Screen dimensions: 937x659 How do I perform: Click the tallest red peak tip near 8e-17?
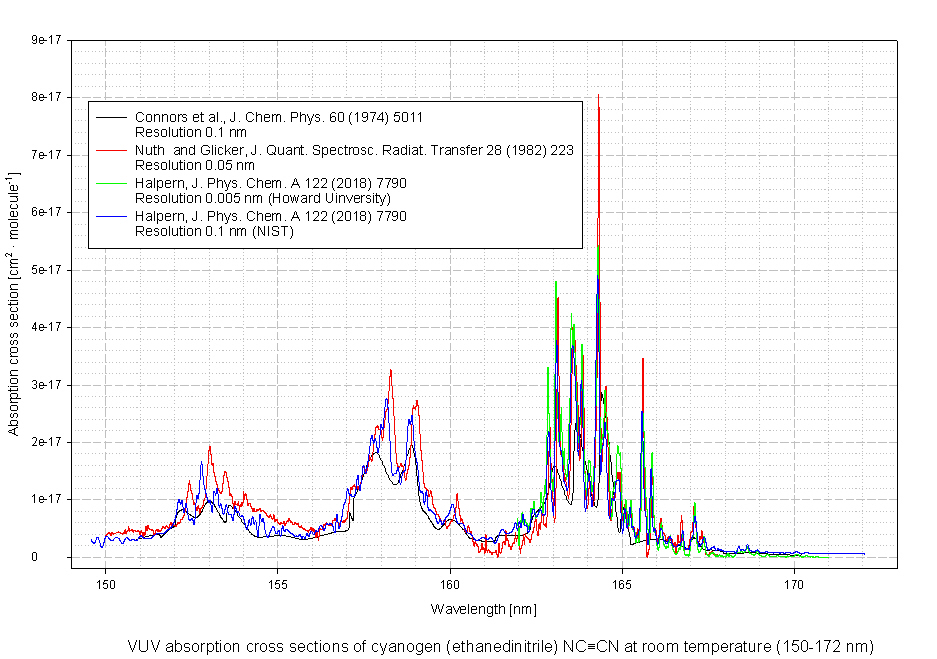click(598, 96)
